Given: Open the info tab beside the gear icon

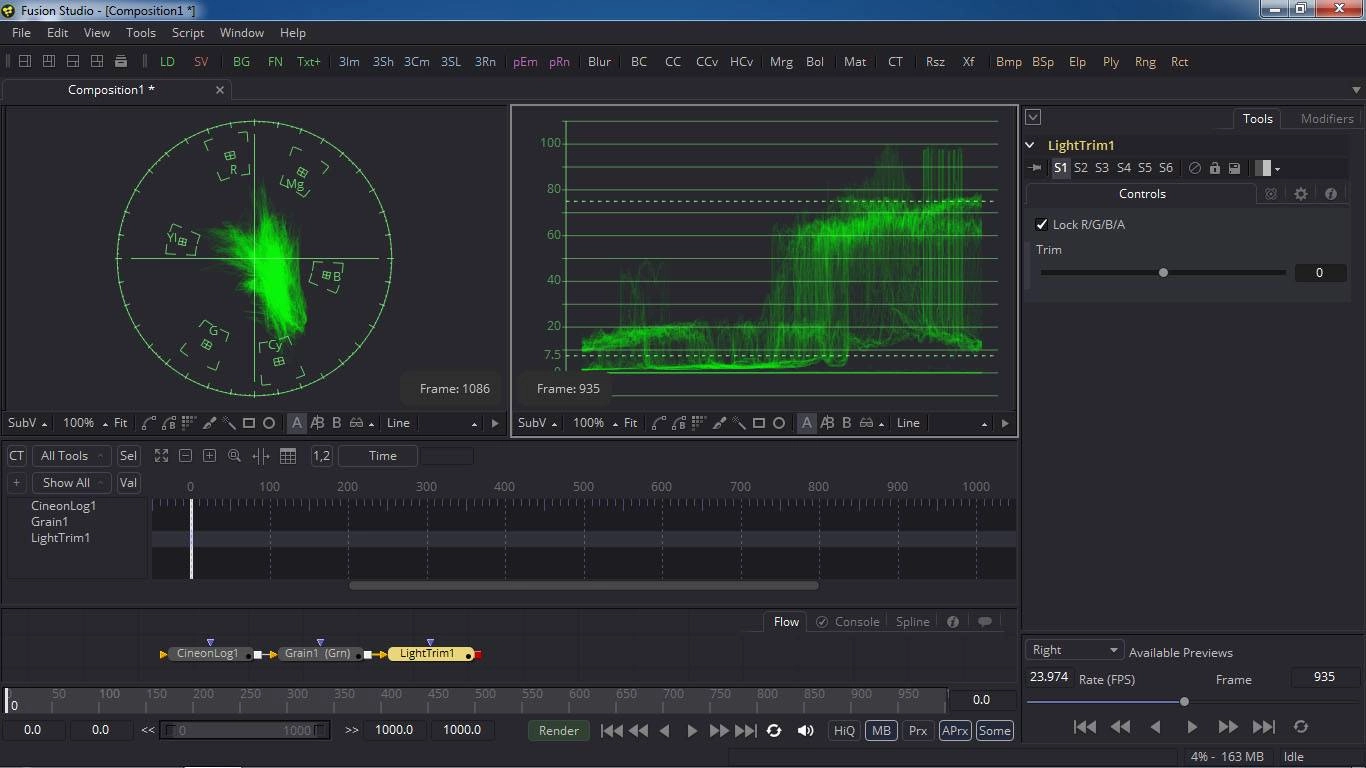Looking at the screenshot, I should pos(1331,194).
